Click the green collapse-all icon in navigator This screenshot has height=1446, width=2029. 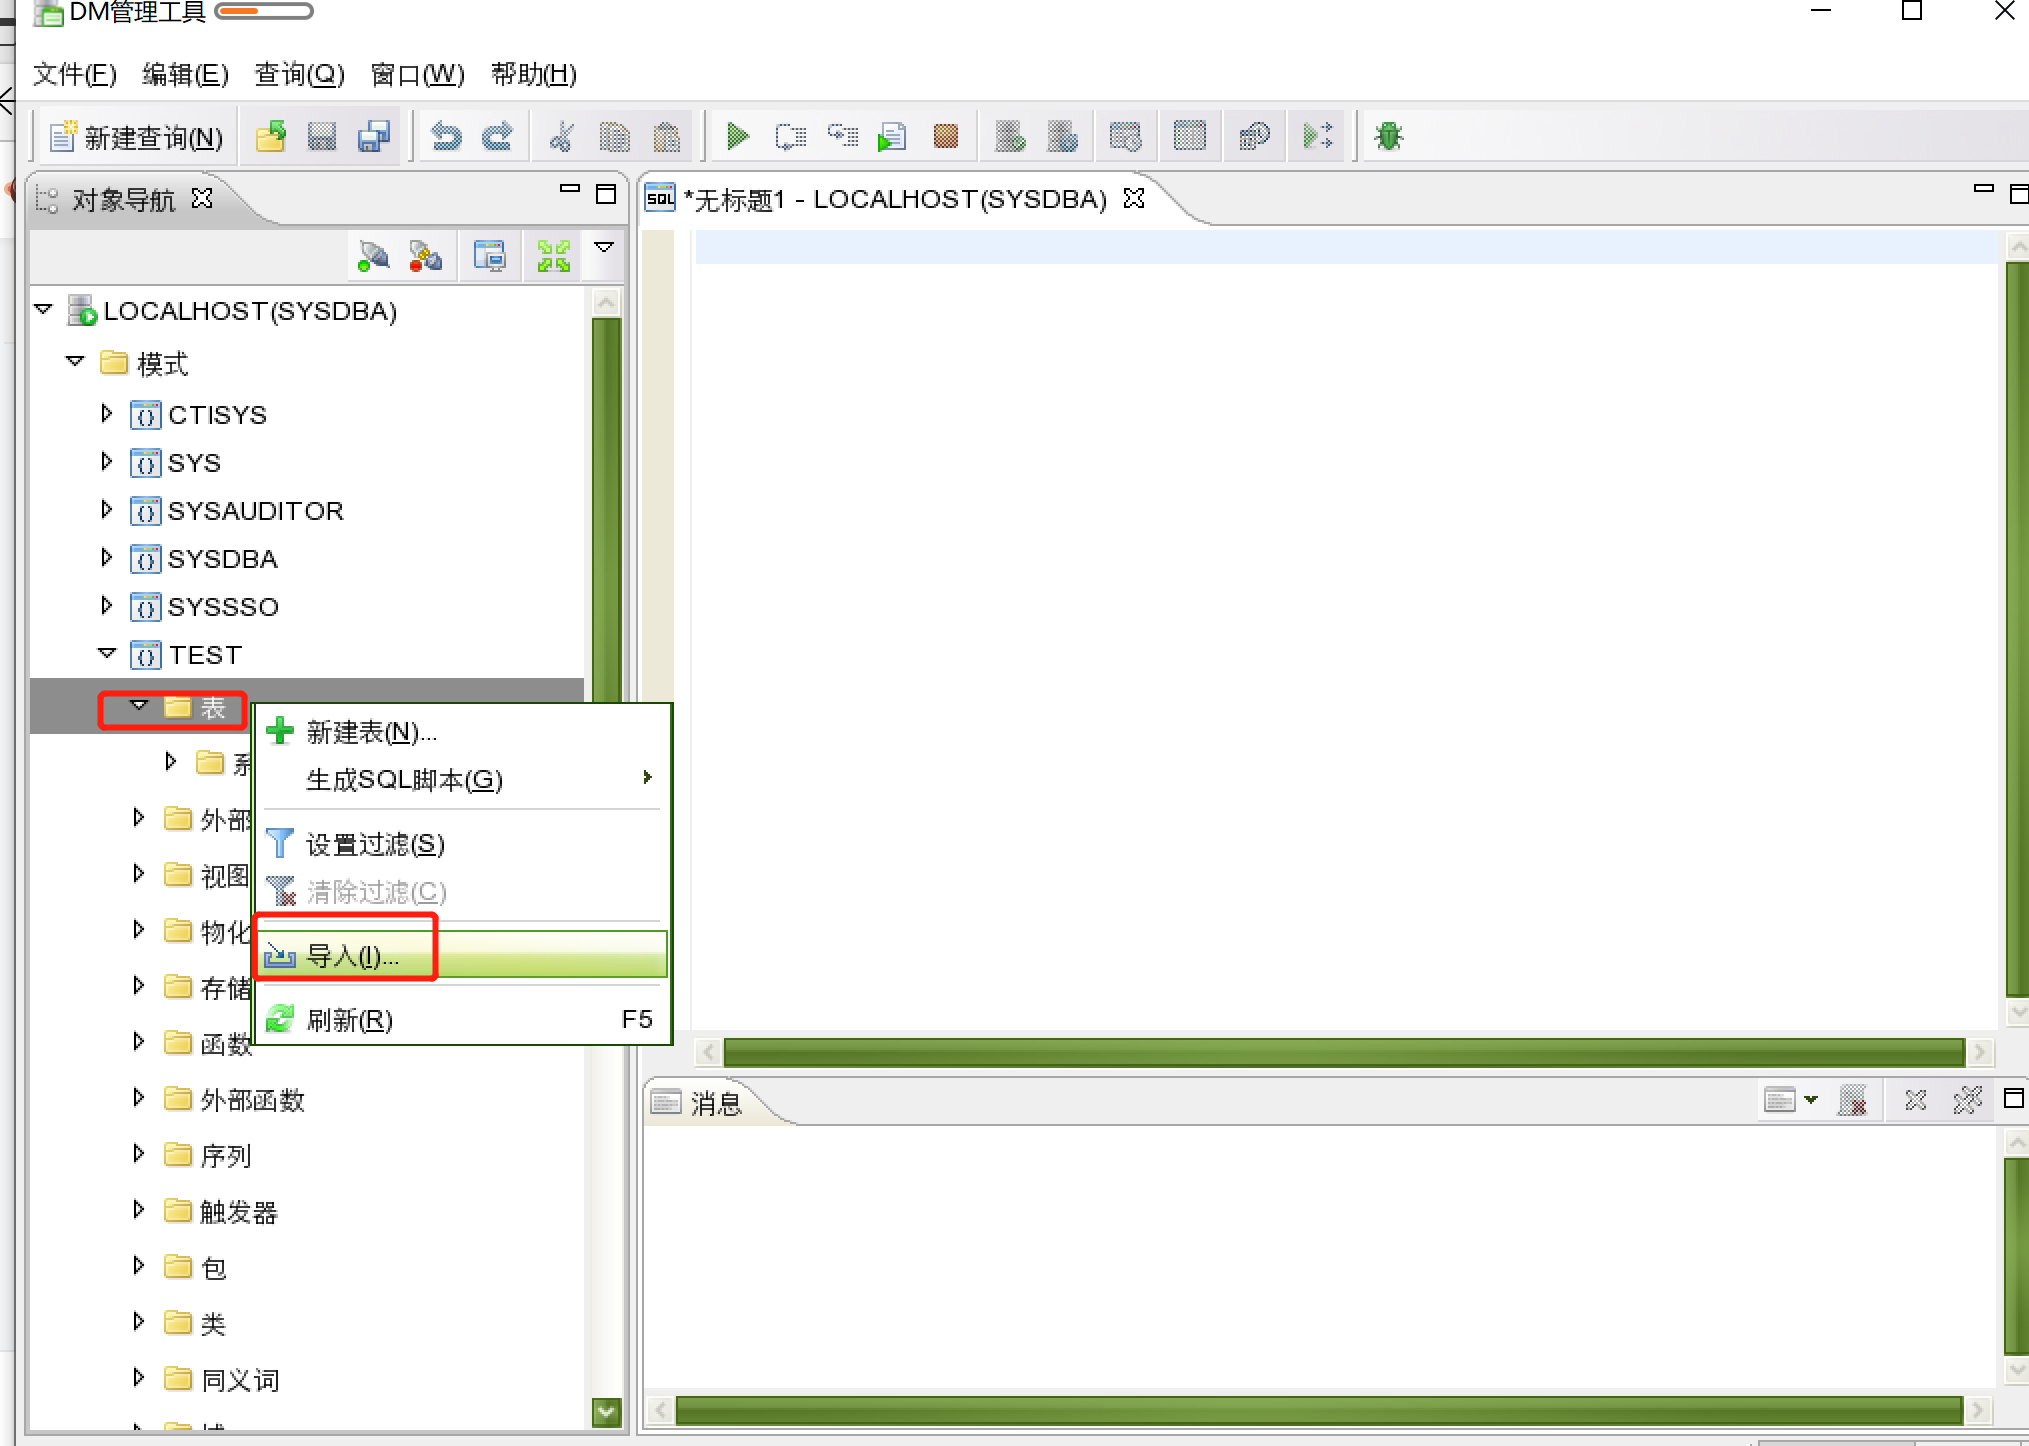click(553, 256)
